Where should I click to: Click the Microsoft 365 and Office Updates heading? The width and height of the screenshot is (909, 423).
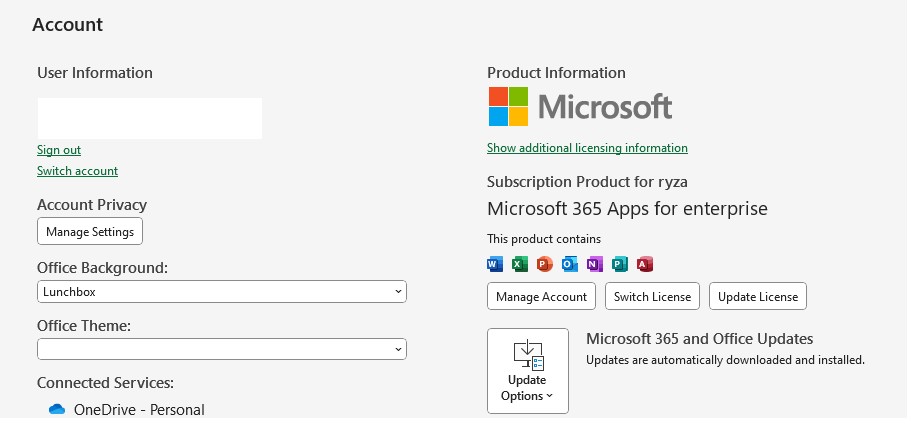pyautogui.click(x=700, y=339)
